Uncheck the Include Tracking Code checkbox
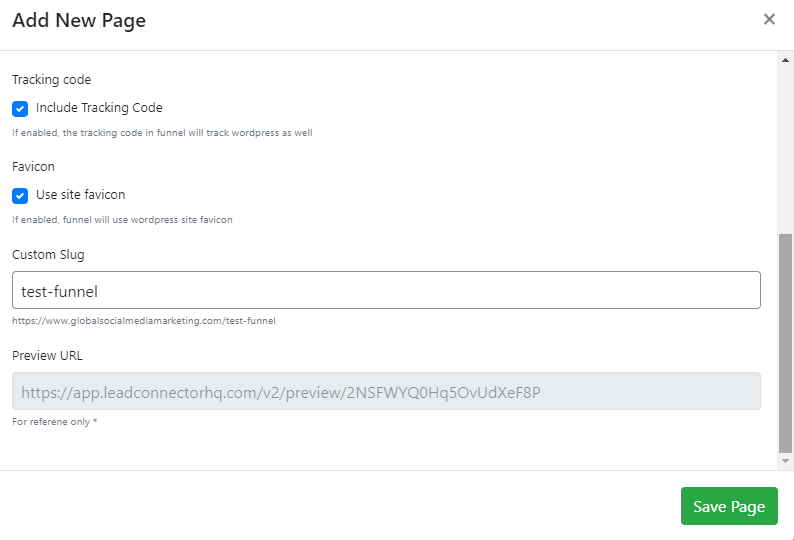Image resolution: width=794 pixels, height=540 pixels. point(20,108)
